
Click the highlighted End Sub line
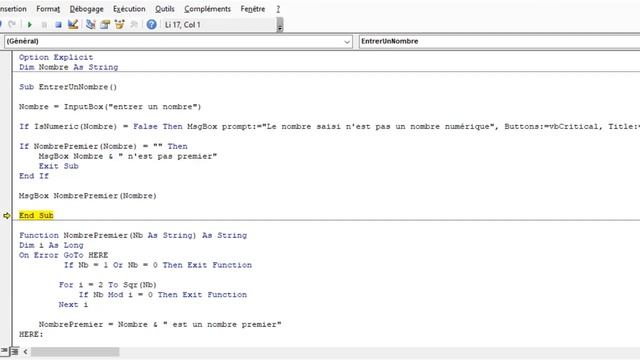pyautogui.click(x=36, y=216)
